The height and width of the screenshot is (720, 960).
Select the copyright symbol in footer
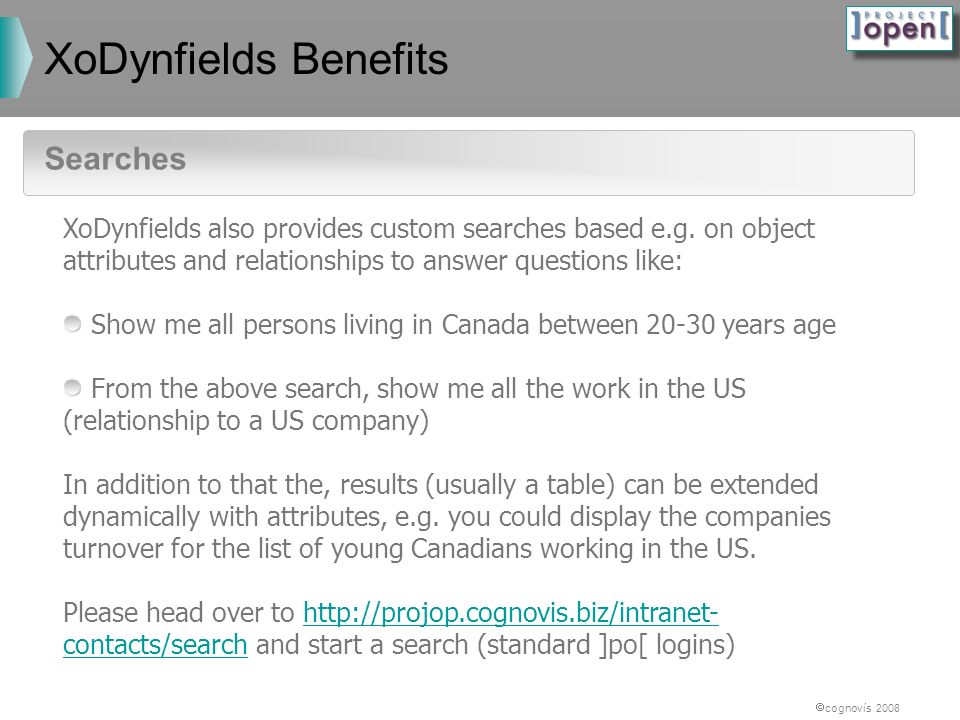point(819,707)
